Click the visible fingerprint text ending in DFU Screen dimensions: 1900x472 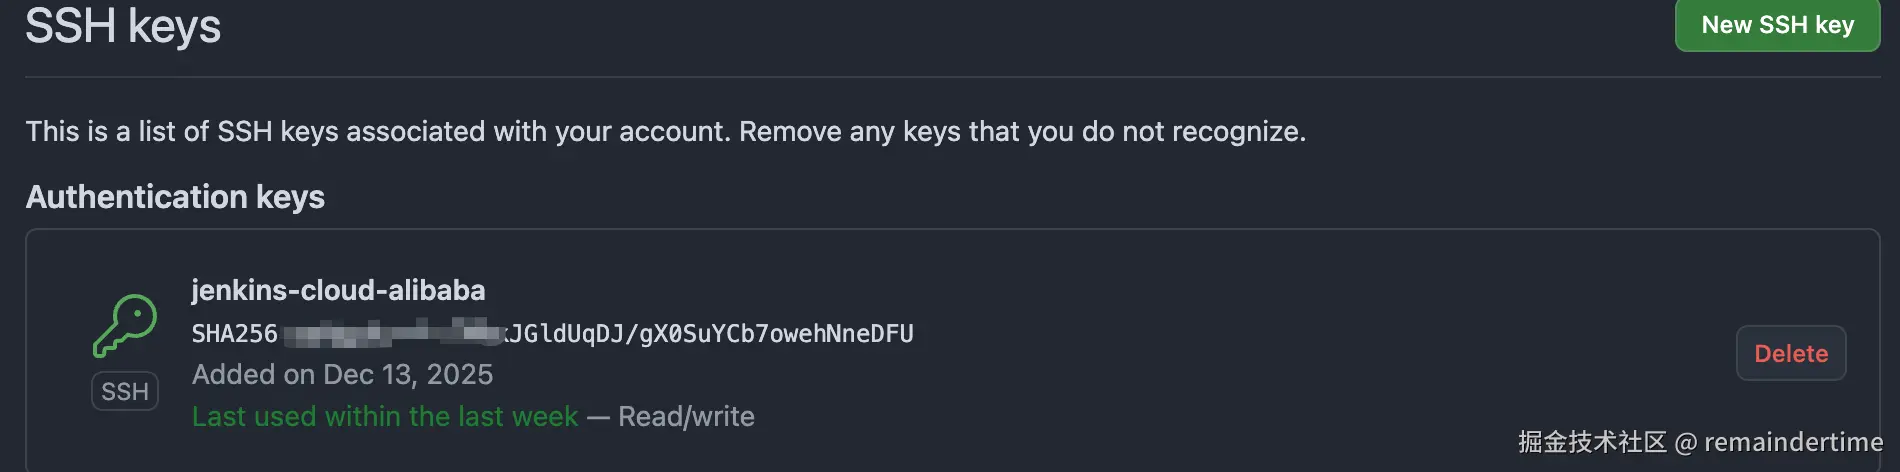tap(710, 334)
